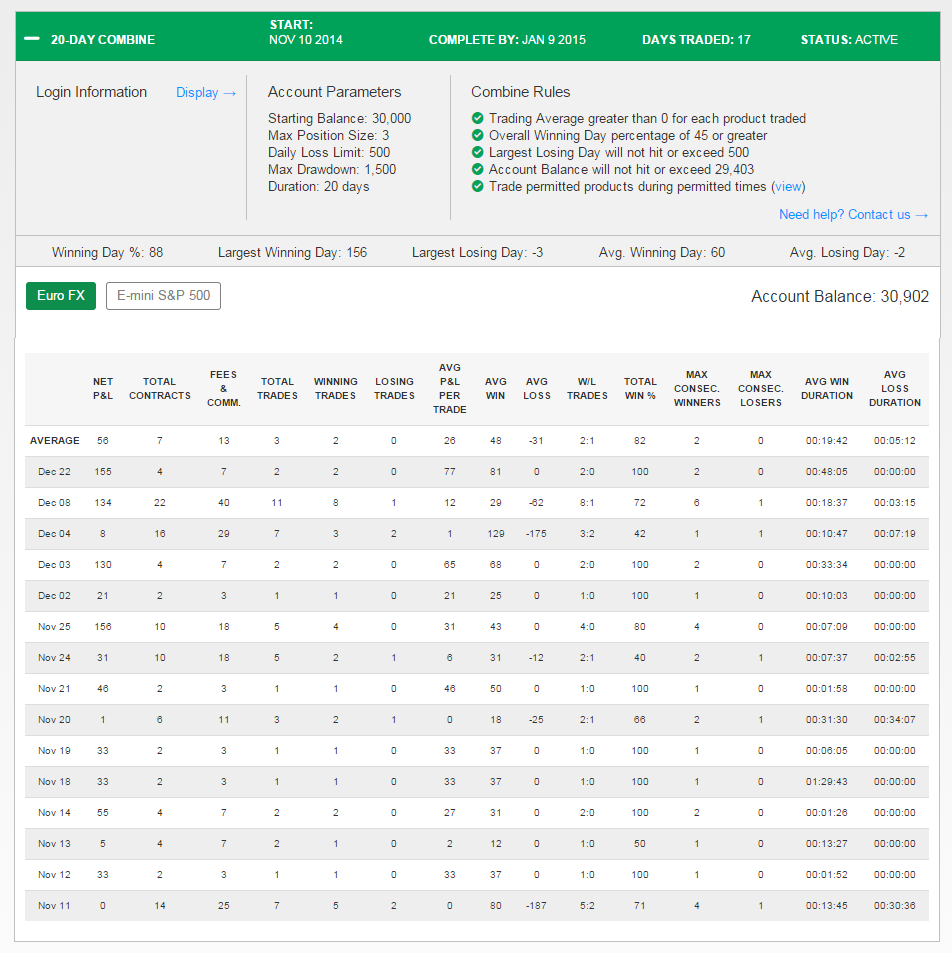Select the Nov 12 row date
This screenshot has height=964, width=952.
tap(54, 874)
